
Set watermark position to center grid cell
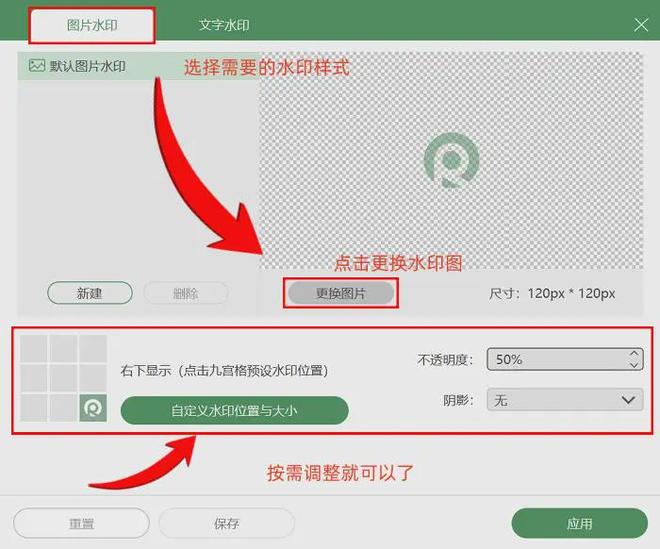(63, 378)
